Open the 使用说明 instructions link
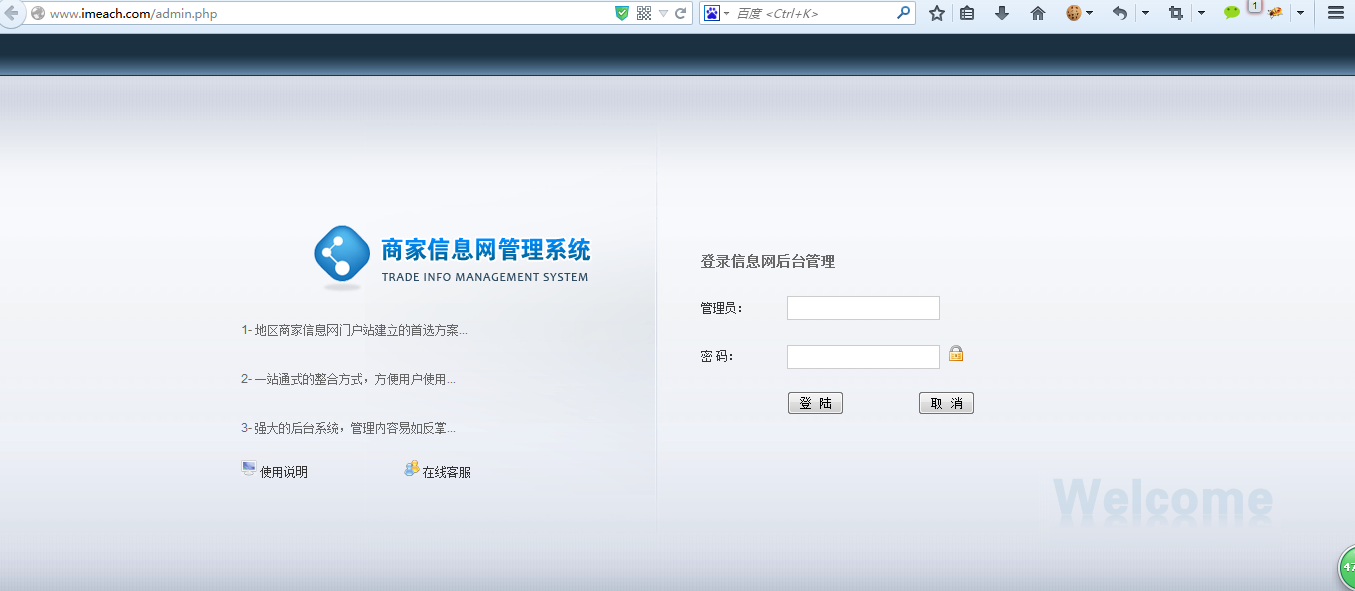 (284, 472)
